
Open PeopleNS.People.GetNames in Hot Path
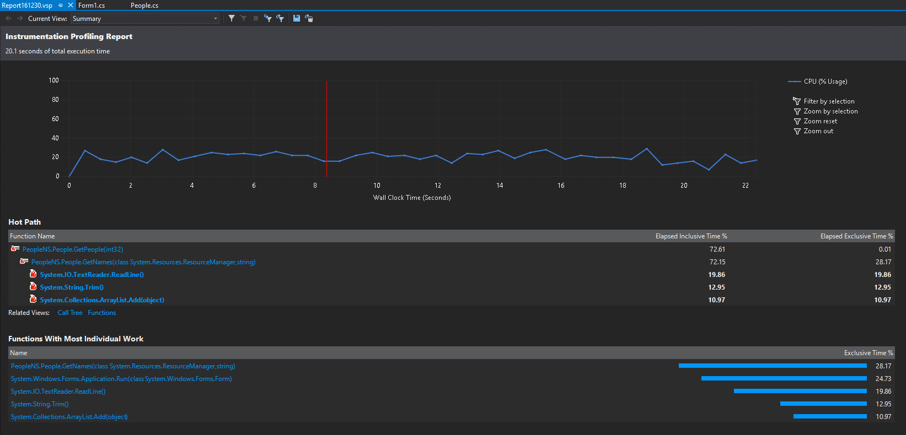pyautogui.click(x=143, y=262)
